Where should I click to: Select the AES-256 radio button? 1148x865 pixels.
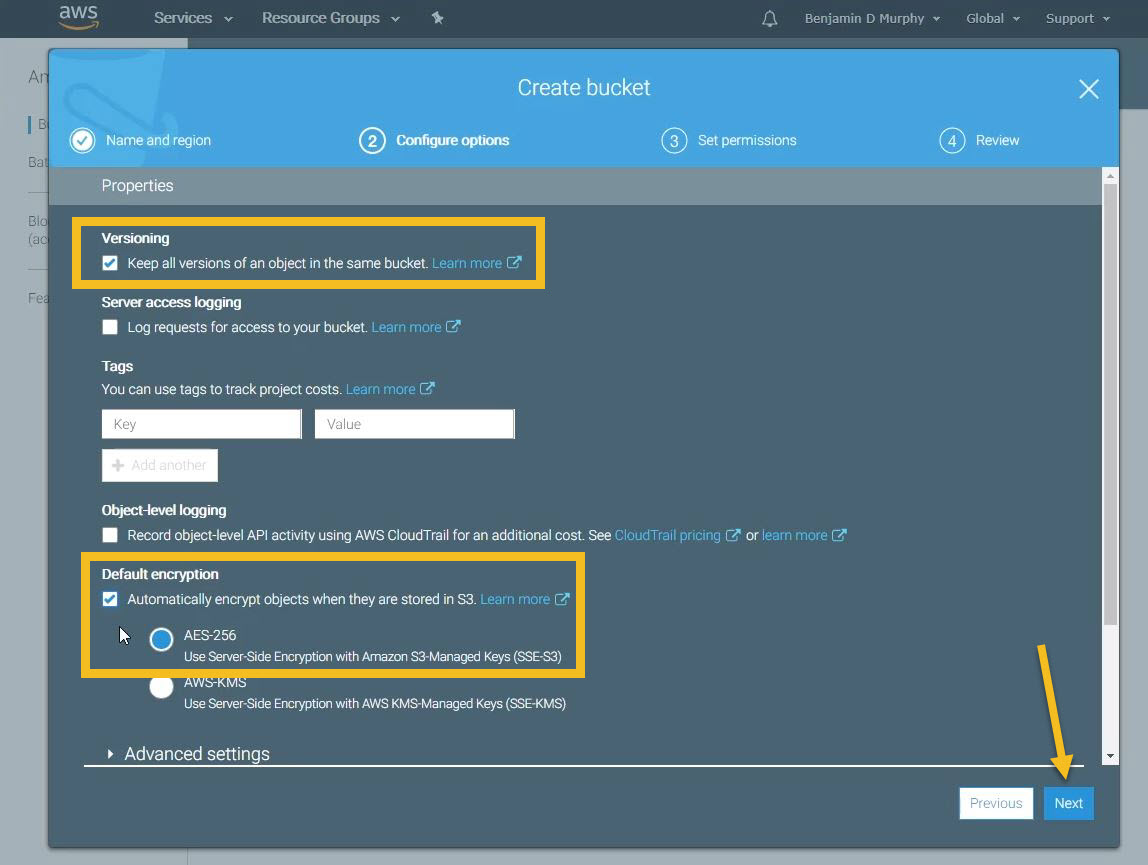click(161, 639)
